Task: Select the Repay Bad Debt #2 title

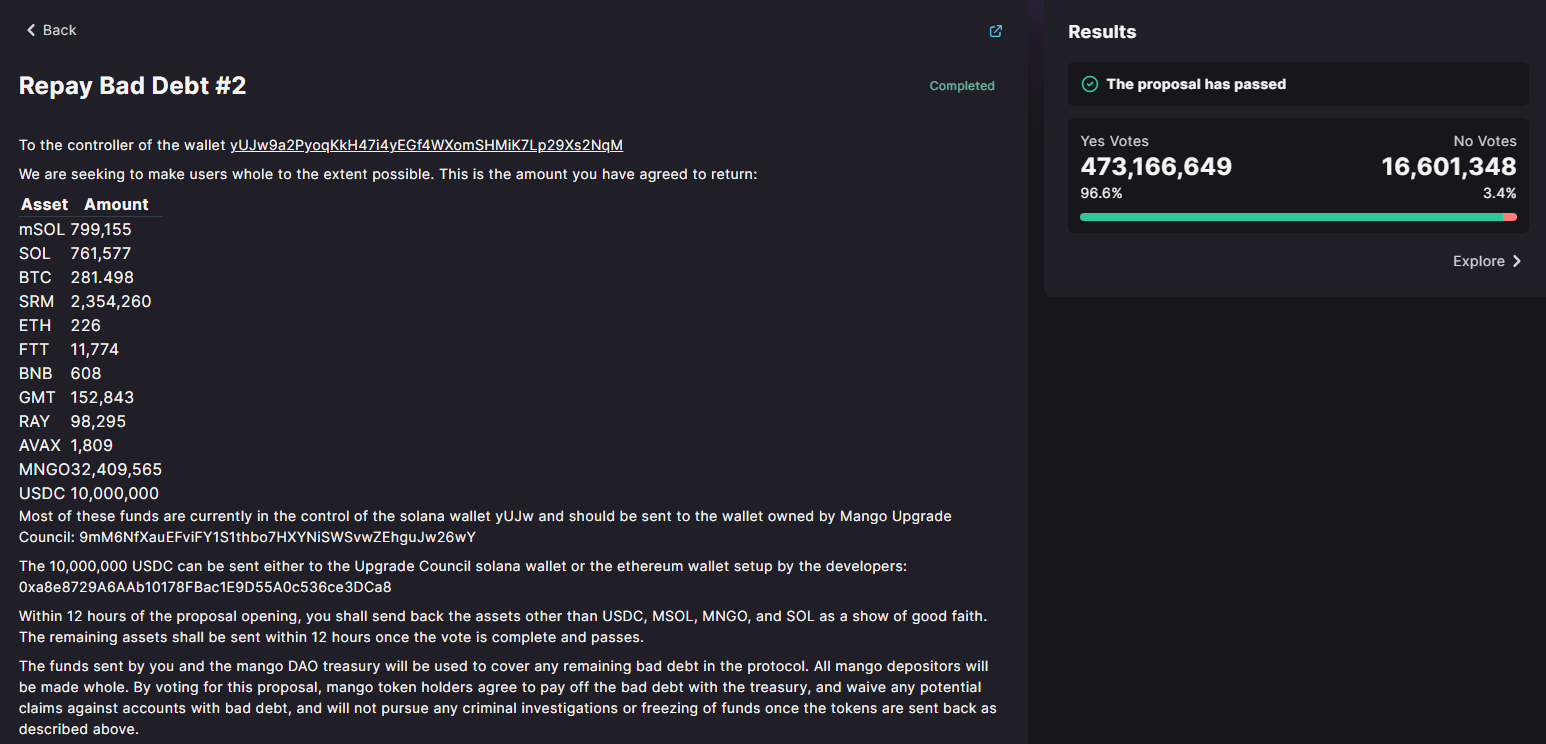Action: (133, 86)
